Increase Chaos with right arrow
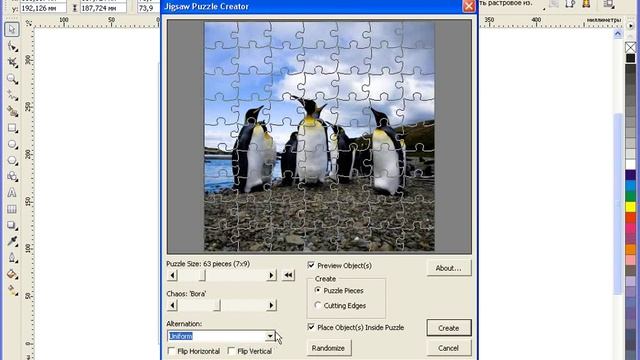Screen dimensions: 640x360 [x=271, y=305]
